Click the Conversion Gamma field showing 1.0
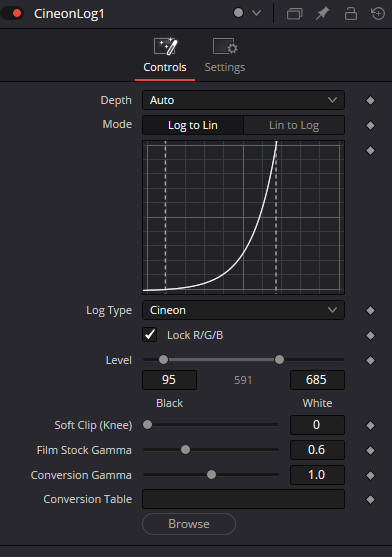The width and height of the screenshot is (392, 557). 317,475
